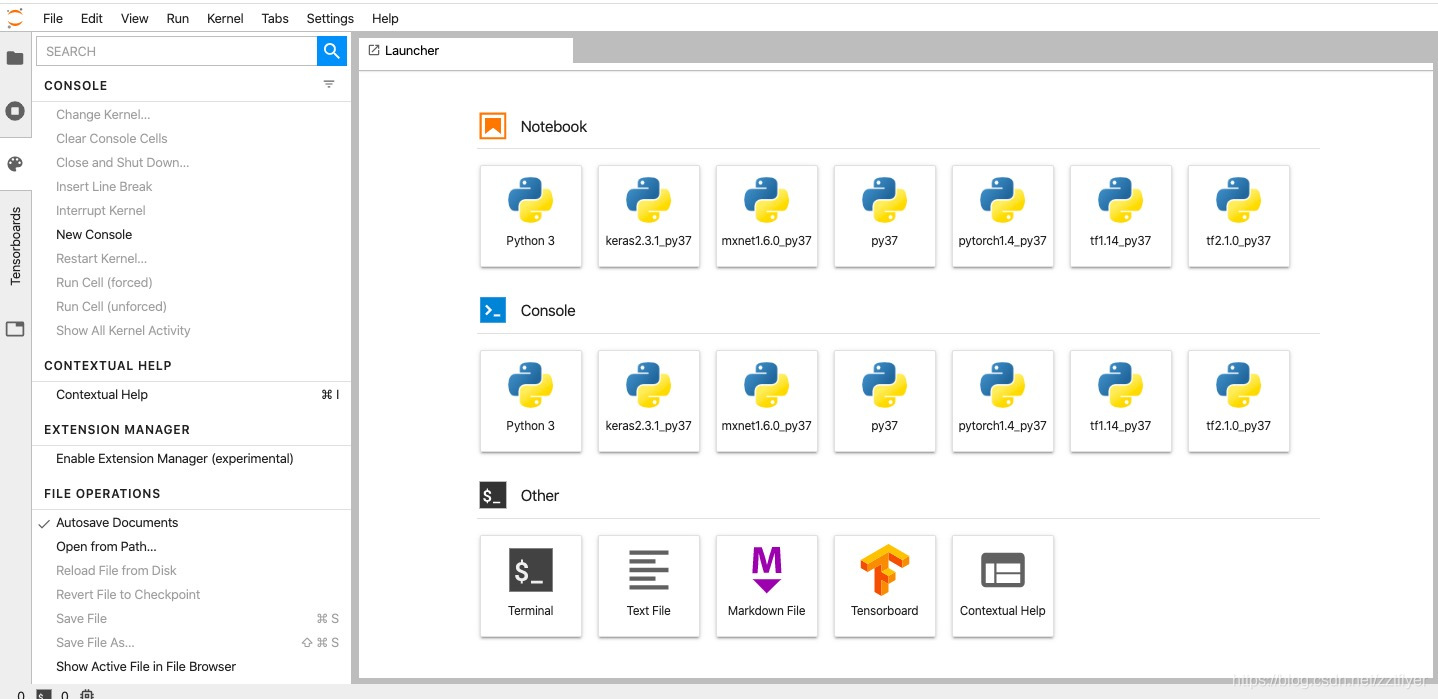Image resolution: width=1438 pixels, height=699 pixels.
Task: Click Reload File from Disk command
Action: point(193,571)
